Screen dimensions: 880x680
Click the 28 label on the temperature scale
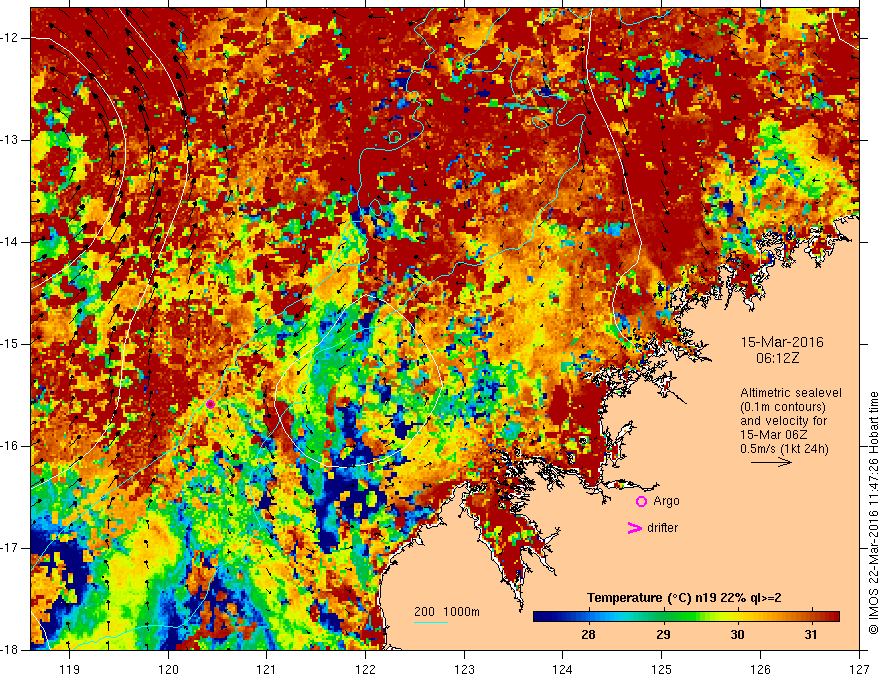click(588, 635)
